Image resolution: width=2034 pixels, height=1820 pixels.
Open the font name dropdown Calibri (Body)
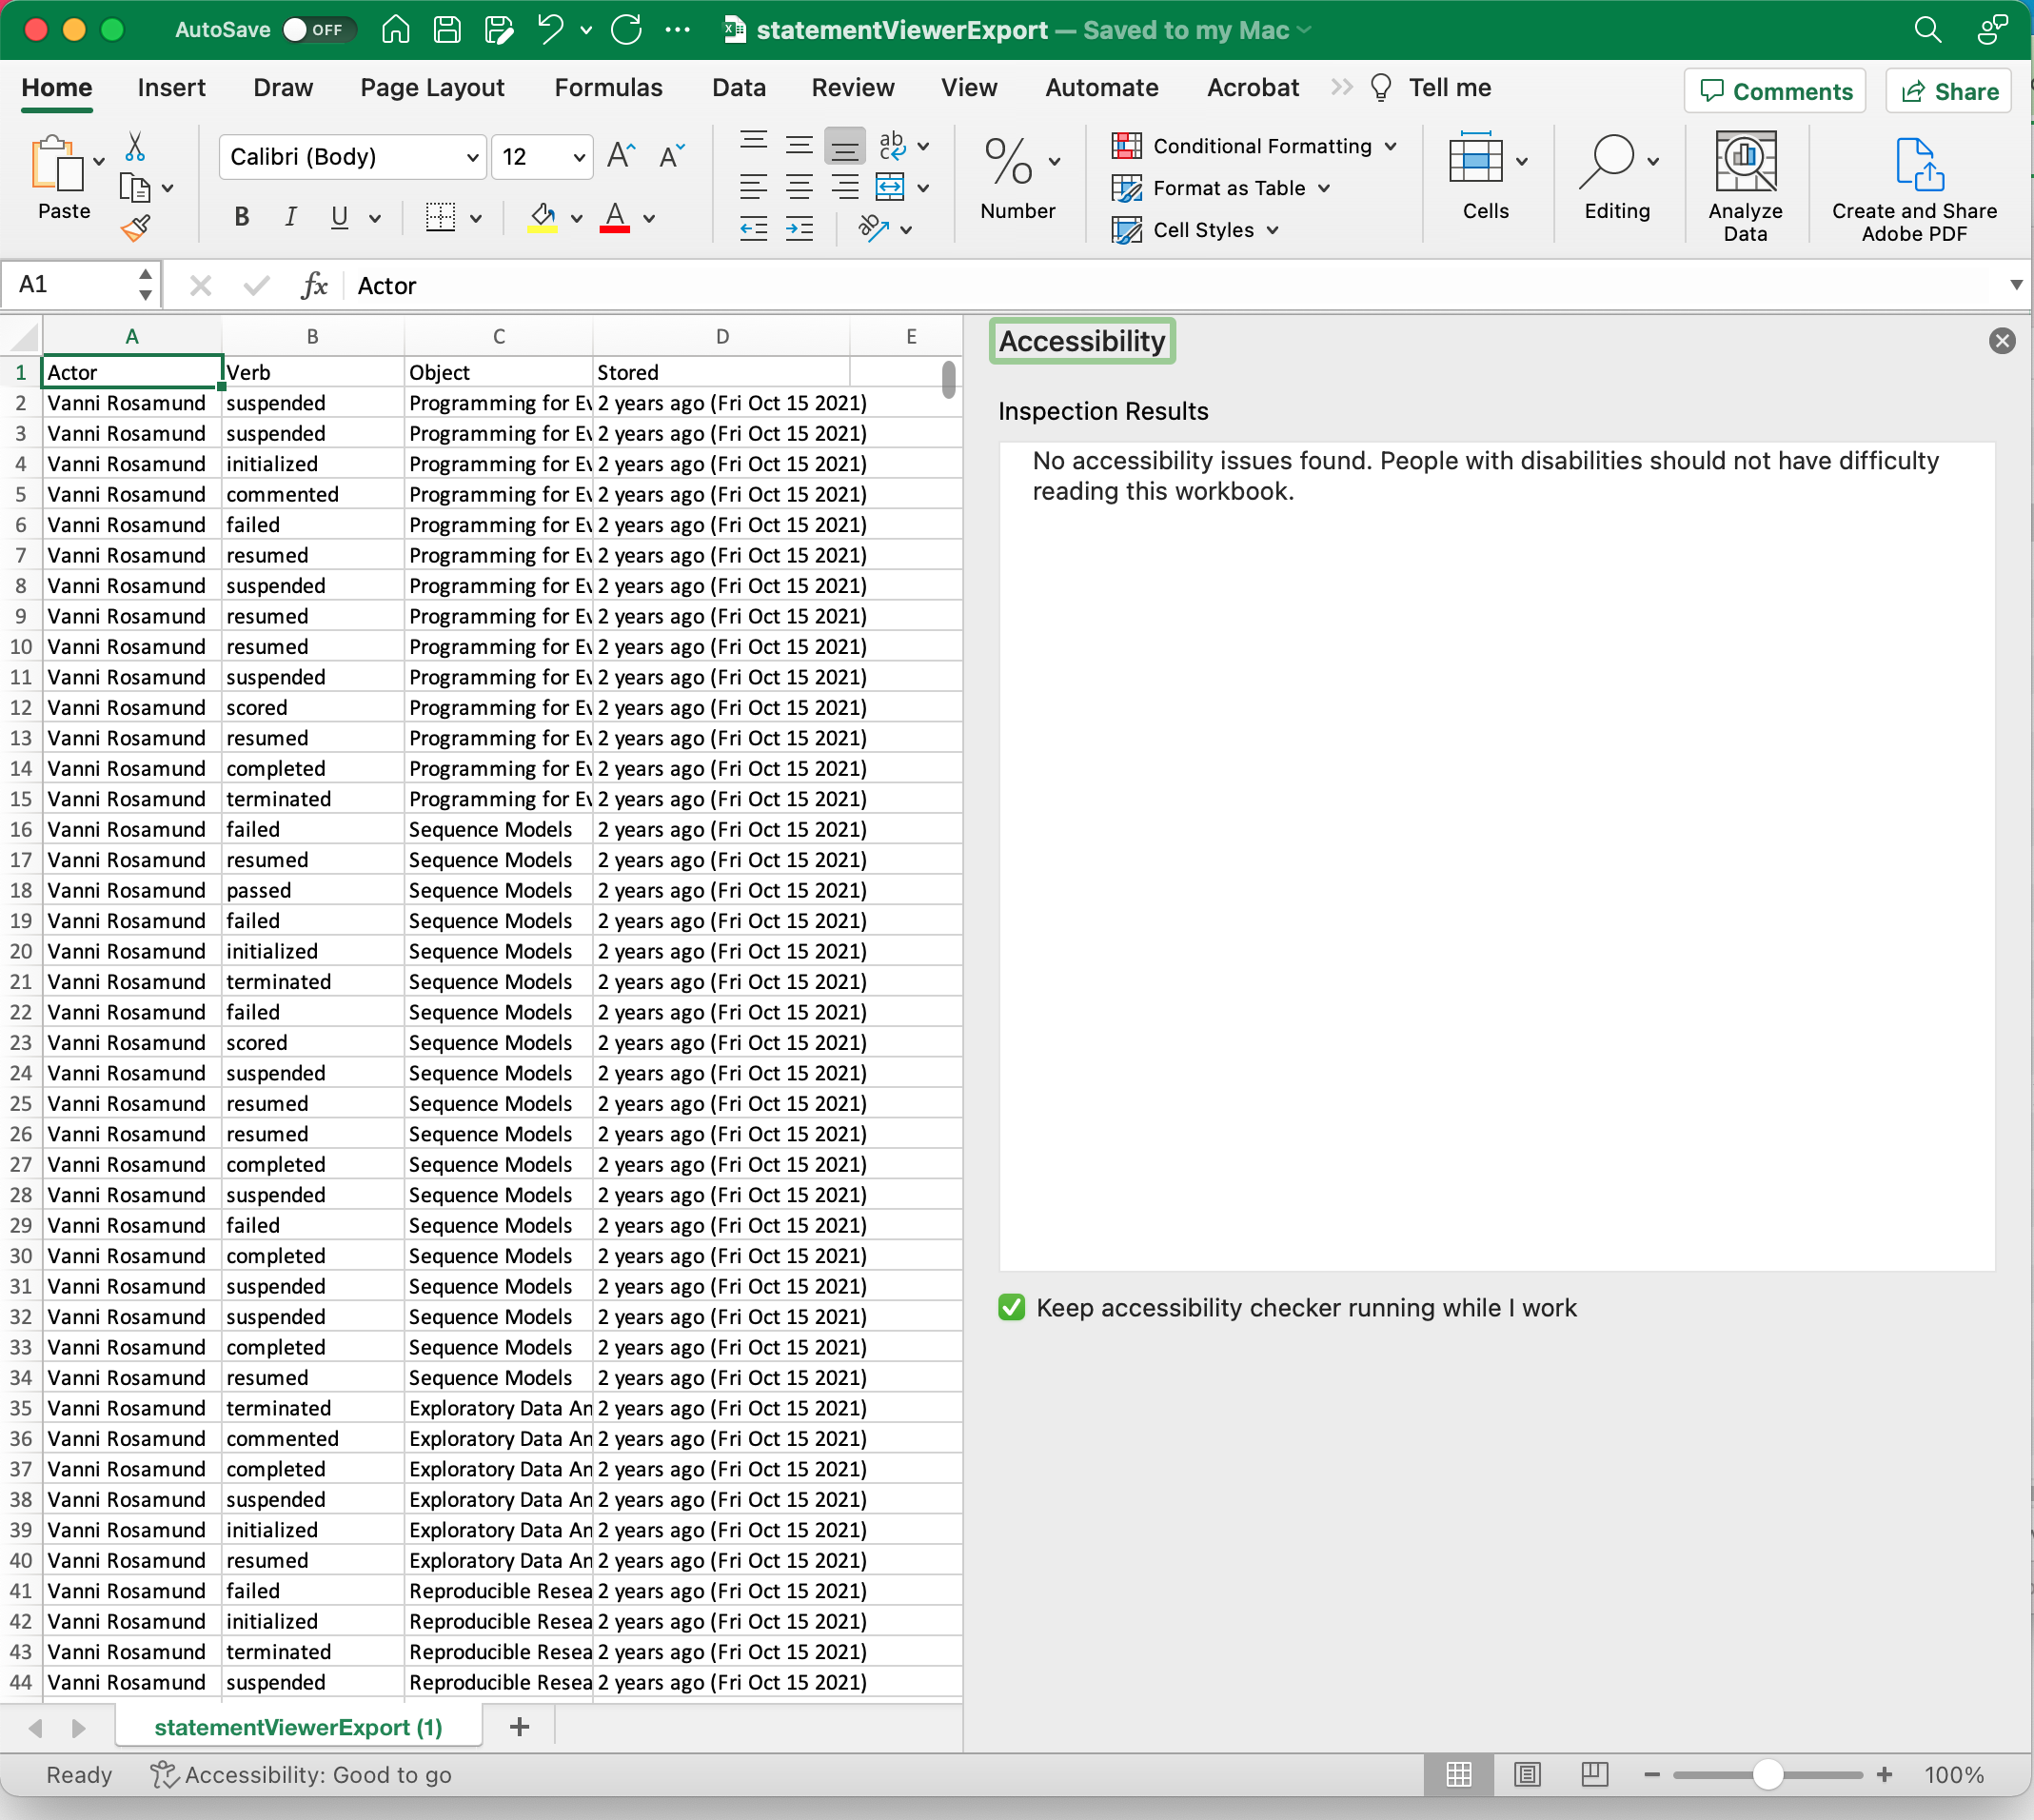pyautogui.click(x=472, y=158)
